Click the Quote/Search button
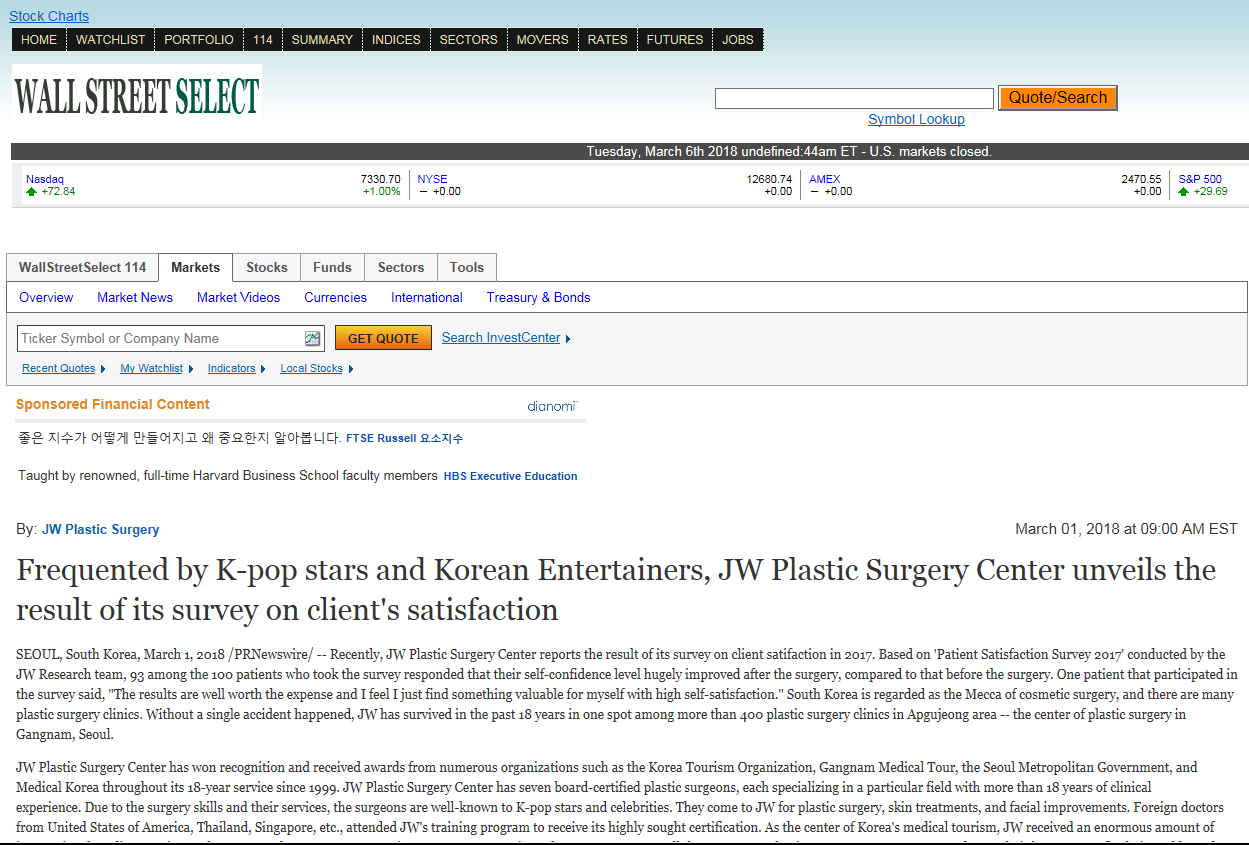This screenshot has width=1249, height=845. [1058, 98]
